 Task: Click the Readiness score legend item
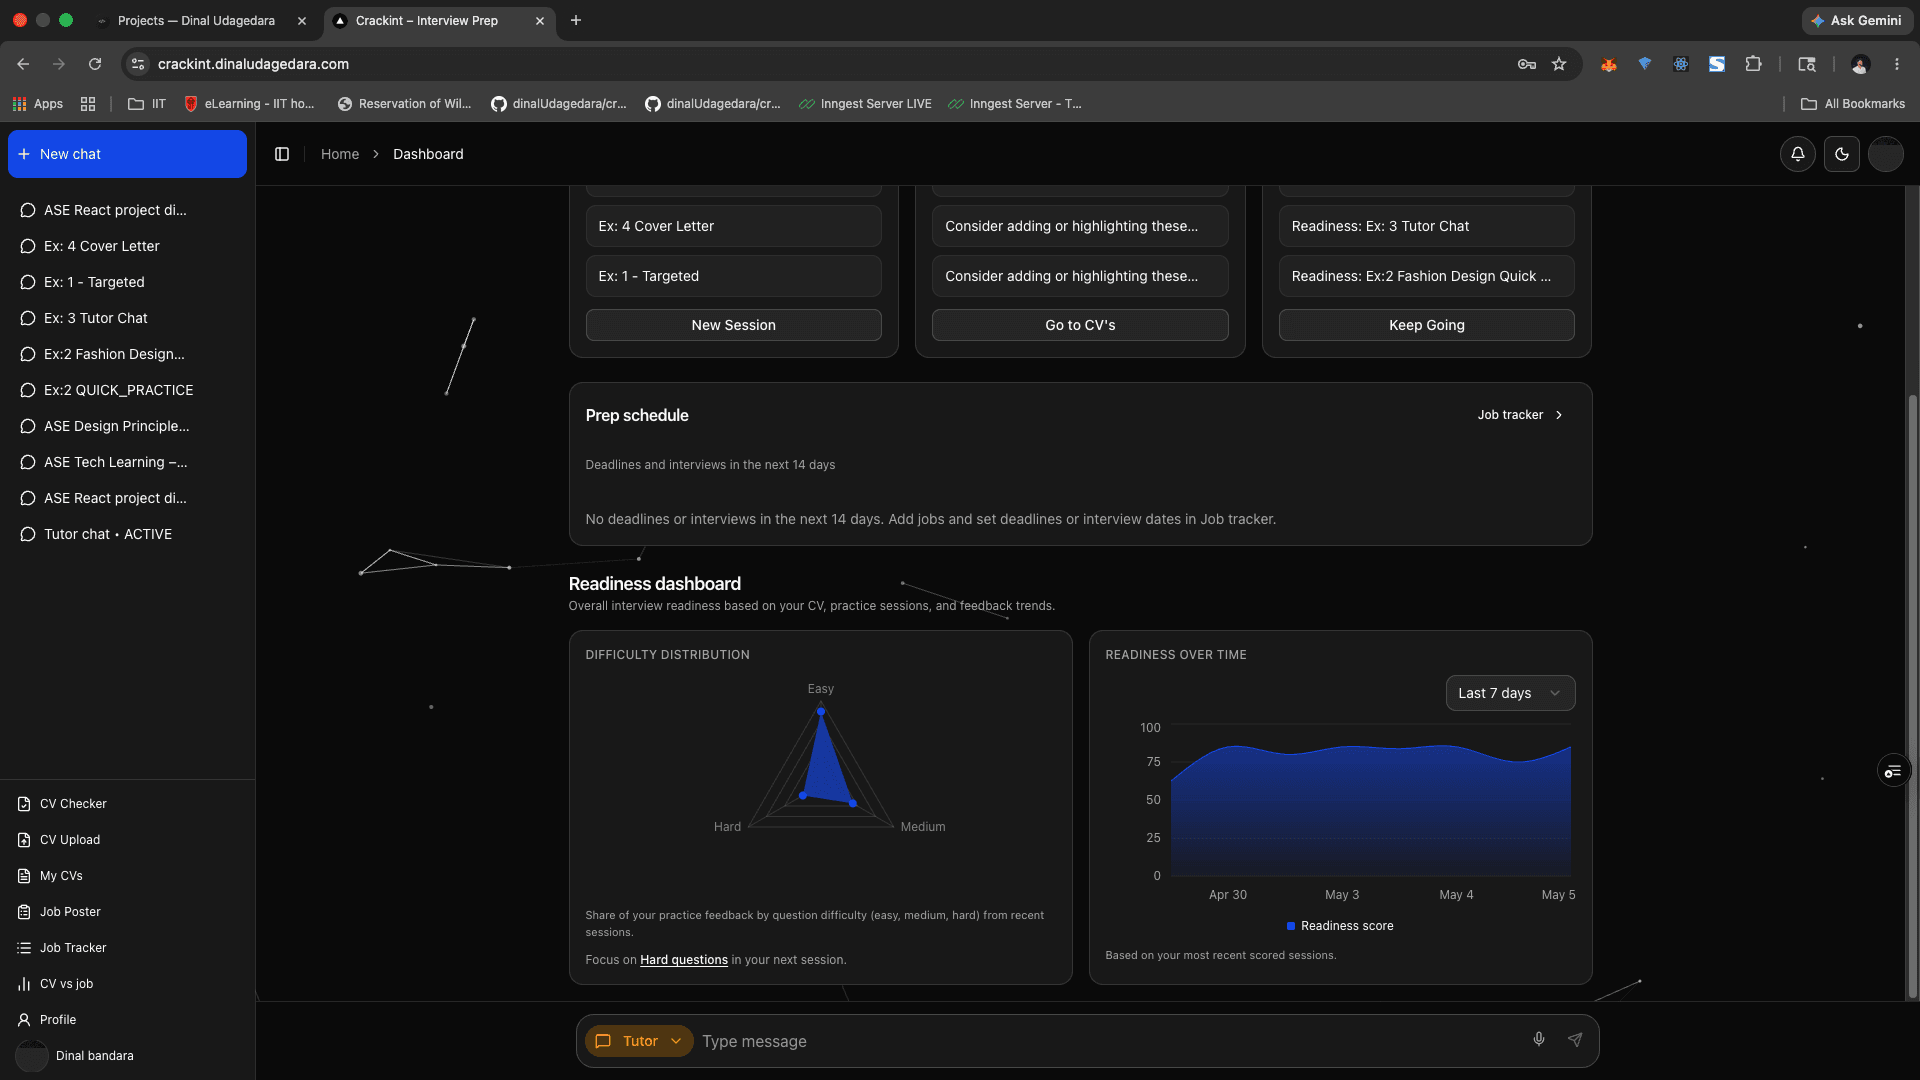click(x=1340, y=926)
